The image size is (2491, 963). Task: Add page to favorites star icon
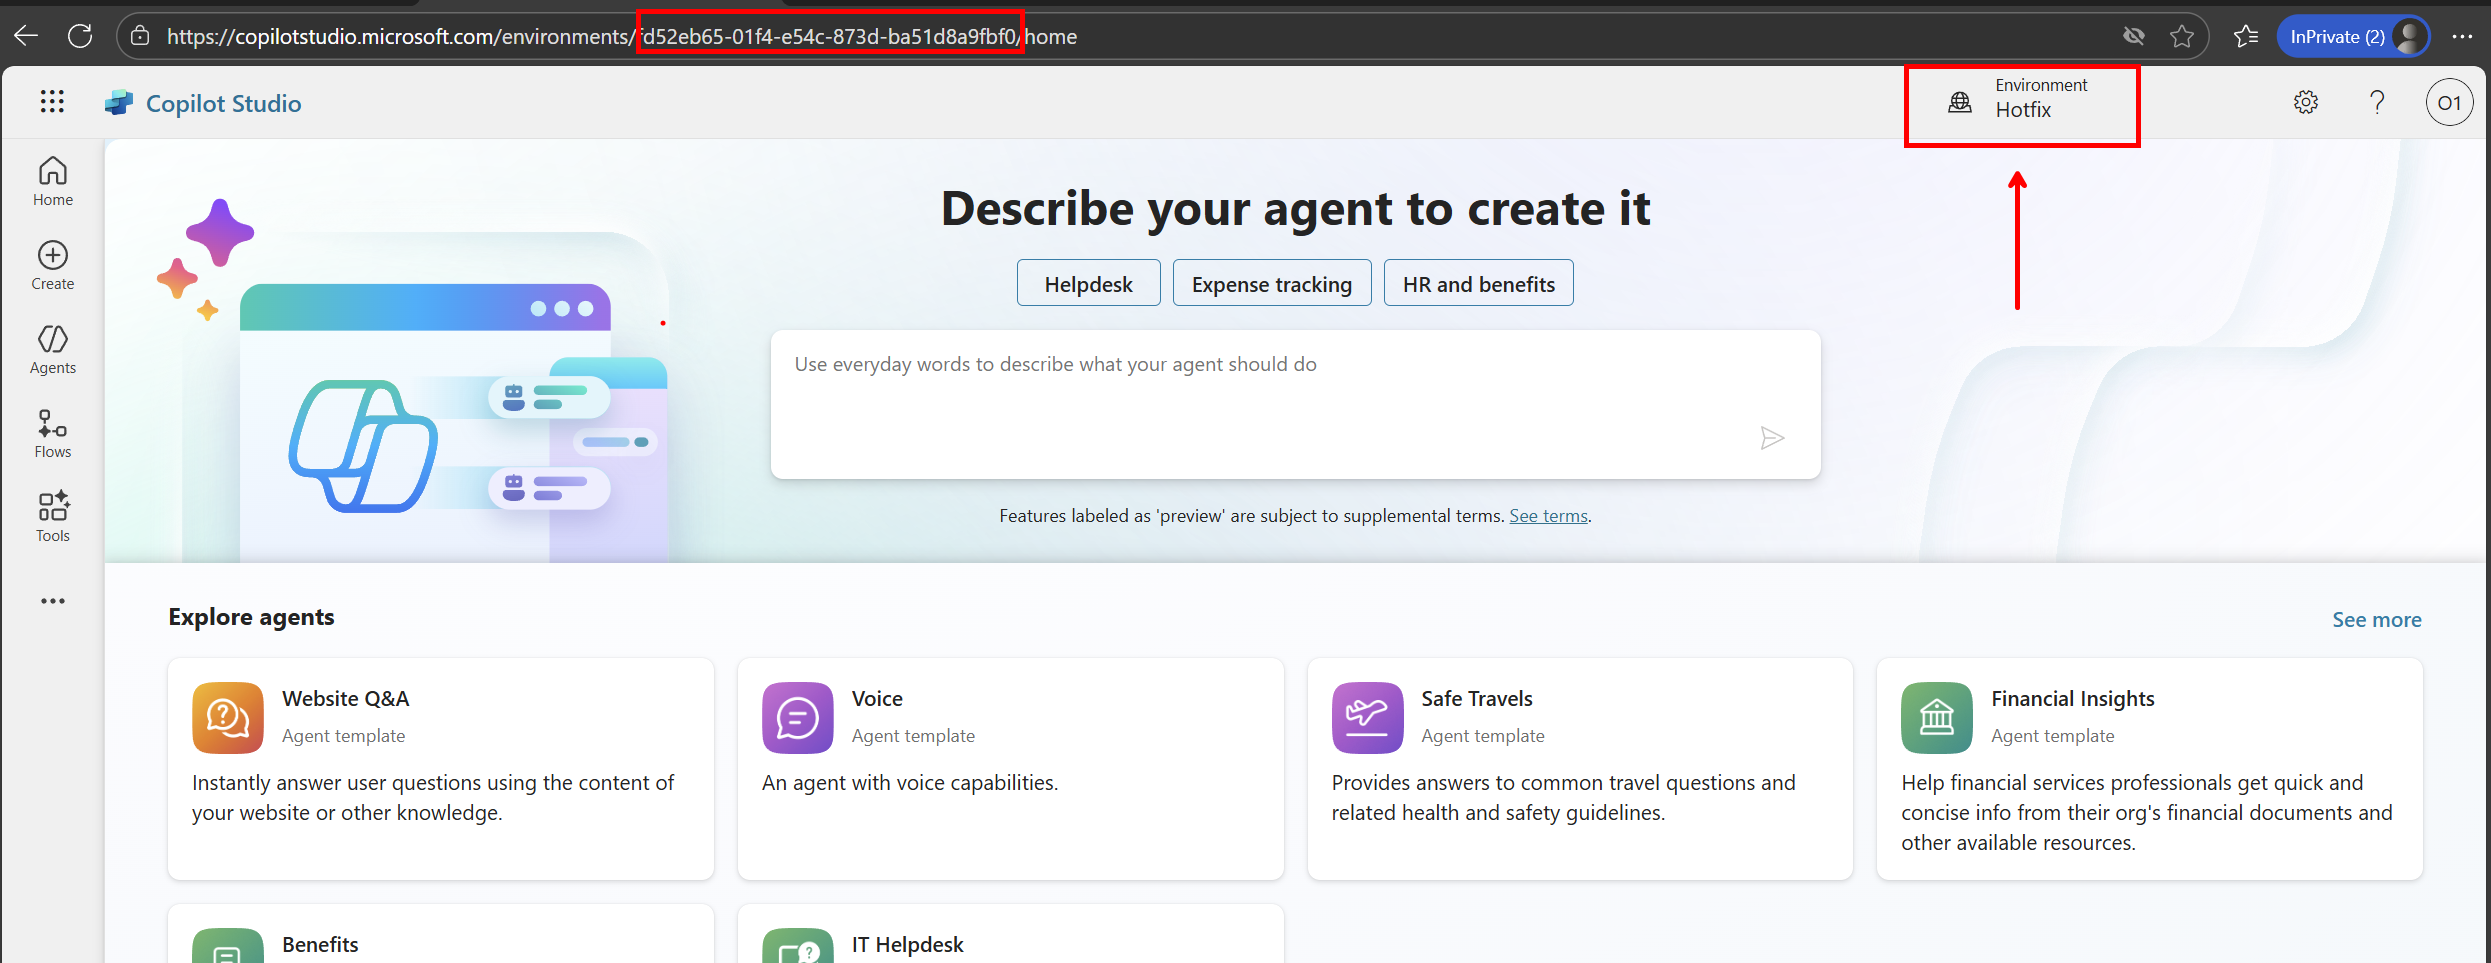click(x=2182, y=37)
